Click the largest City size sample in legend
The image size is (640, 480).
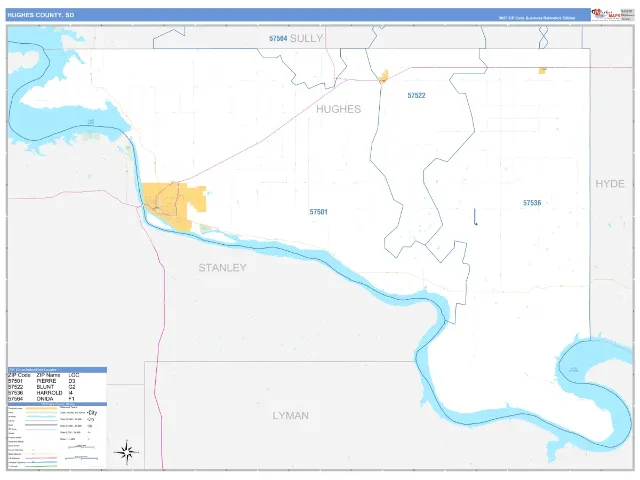[x=92, y=413]
